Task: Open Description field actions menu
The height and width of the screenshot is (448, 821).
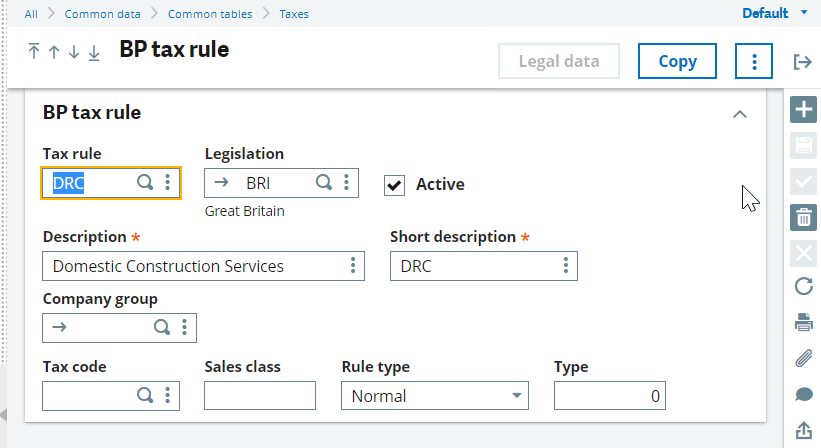Action: [x=353, y=265]
